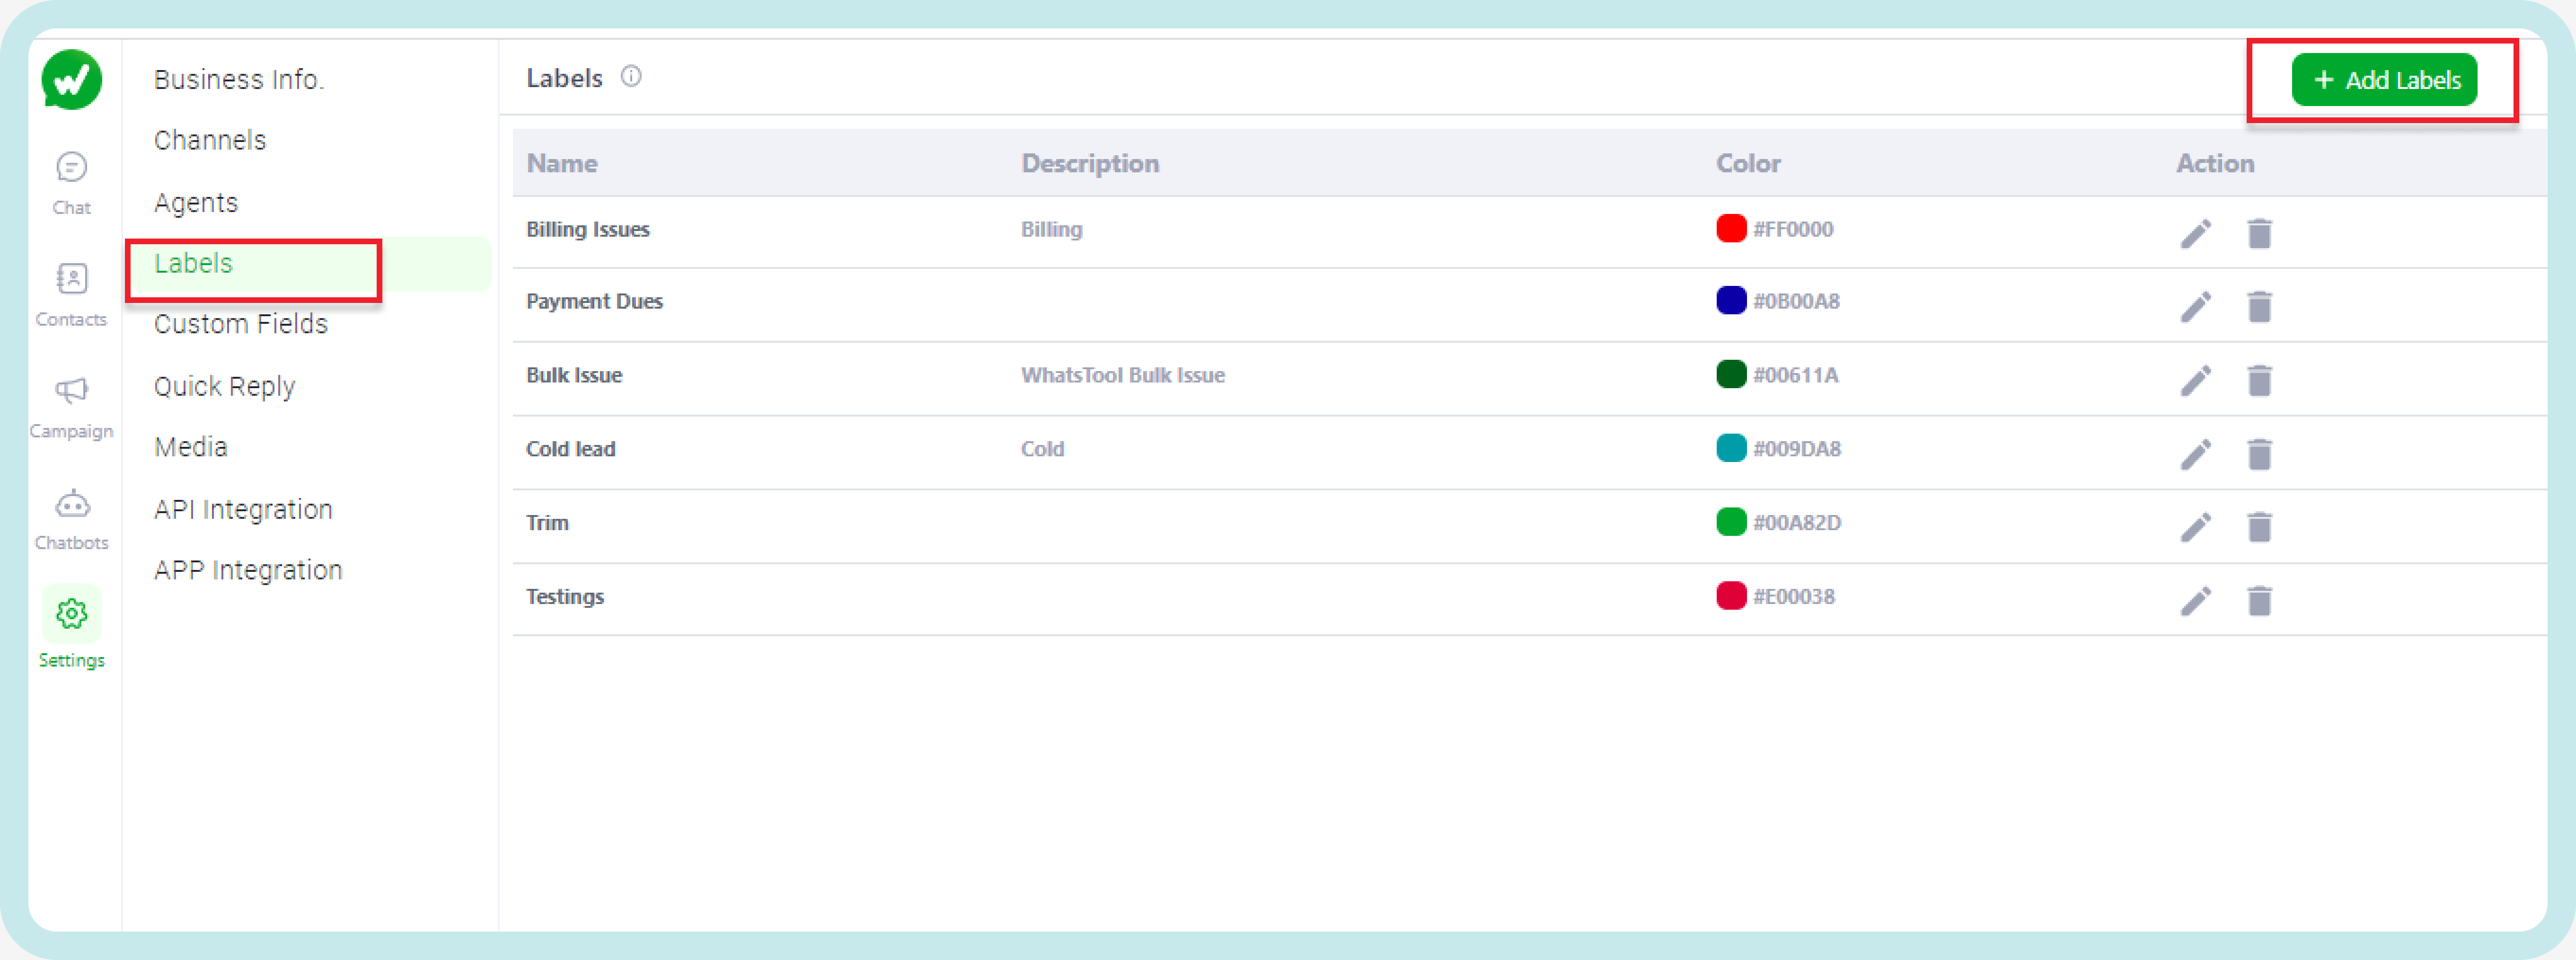
Task: Open Media settings
Action: tap(191, 447)
